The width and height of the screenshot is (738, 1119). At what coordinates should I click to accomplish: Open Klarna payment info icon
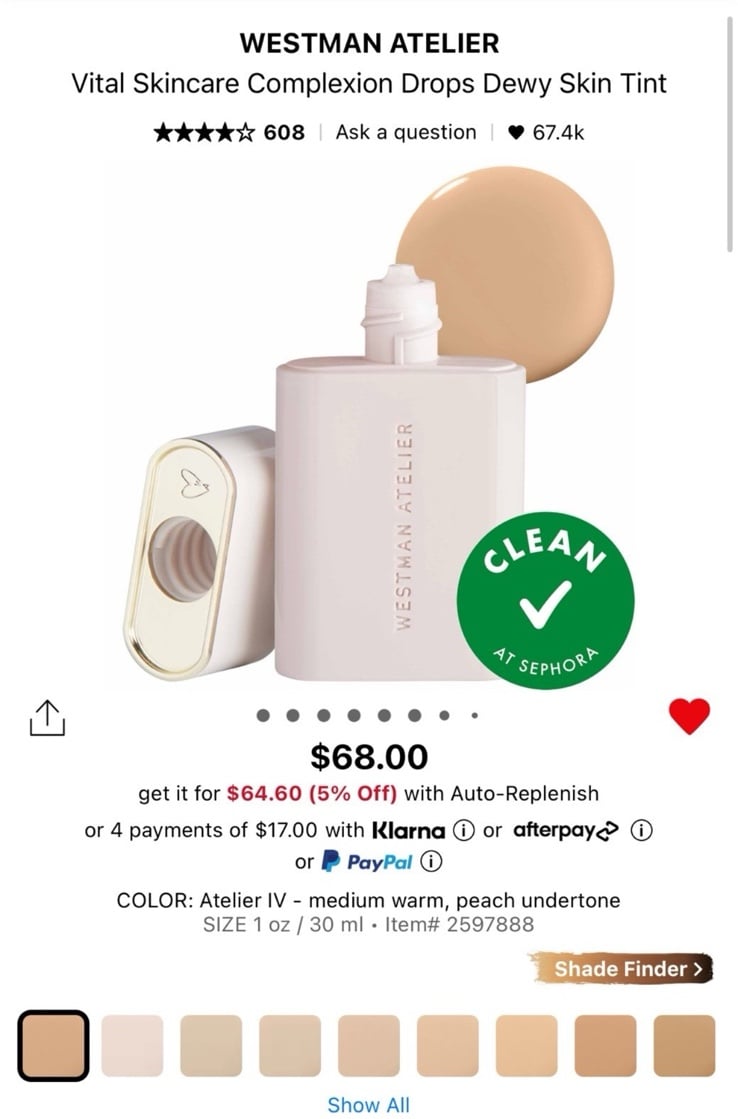click(464, 831)
